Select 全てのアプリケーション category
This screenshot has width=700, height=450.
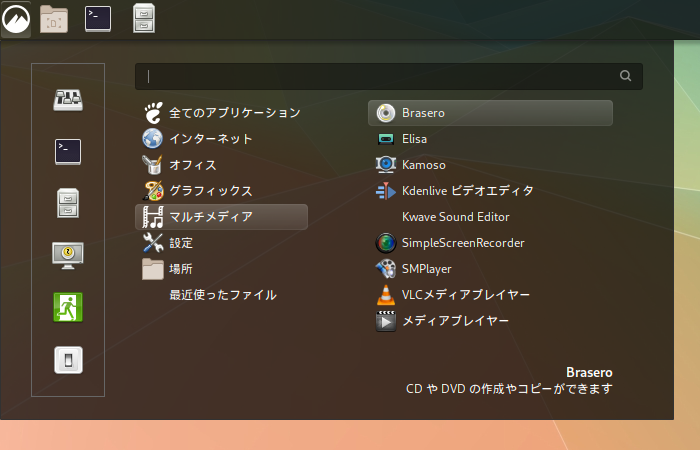(221, 113)
